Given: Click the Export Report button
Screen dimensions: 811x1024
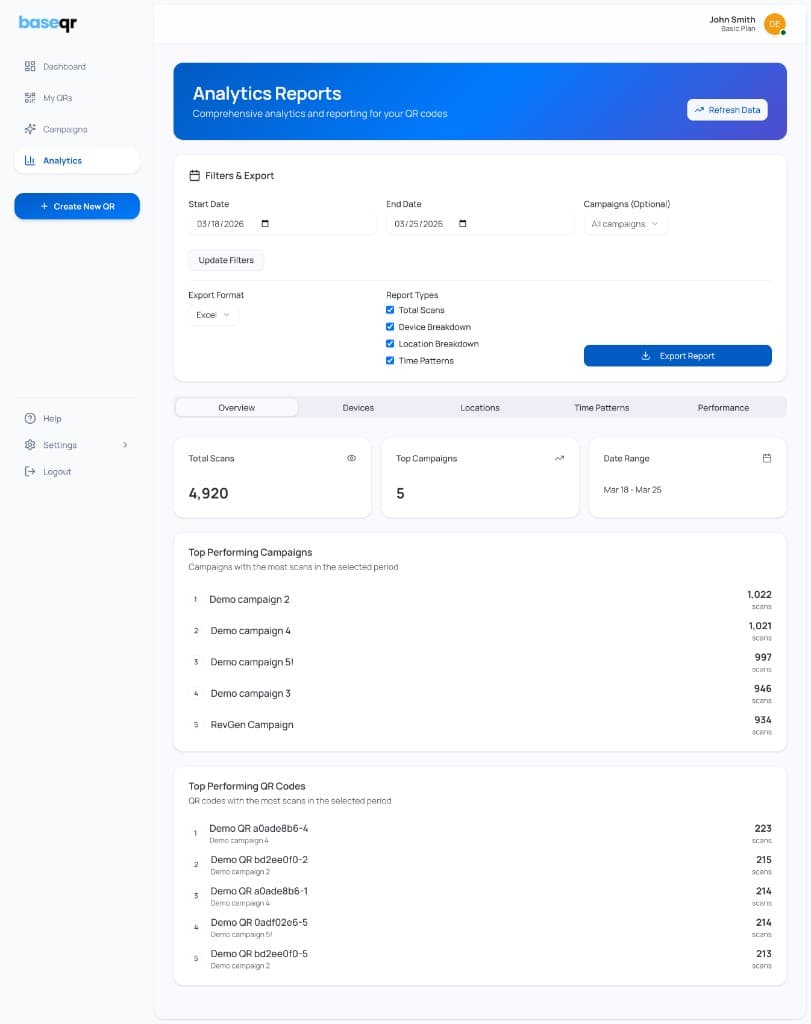Looking at the screenshot, I should point(677,355).
